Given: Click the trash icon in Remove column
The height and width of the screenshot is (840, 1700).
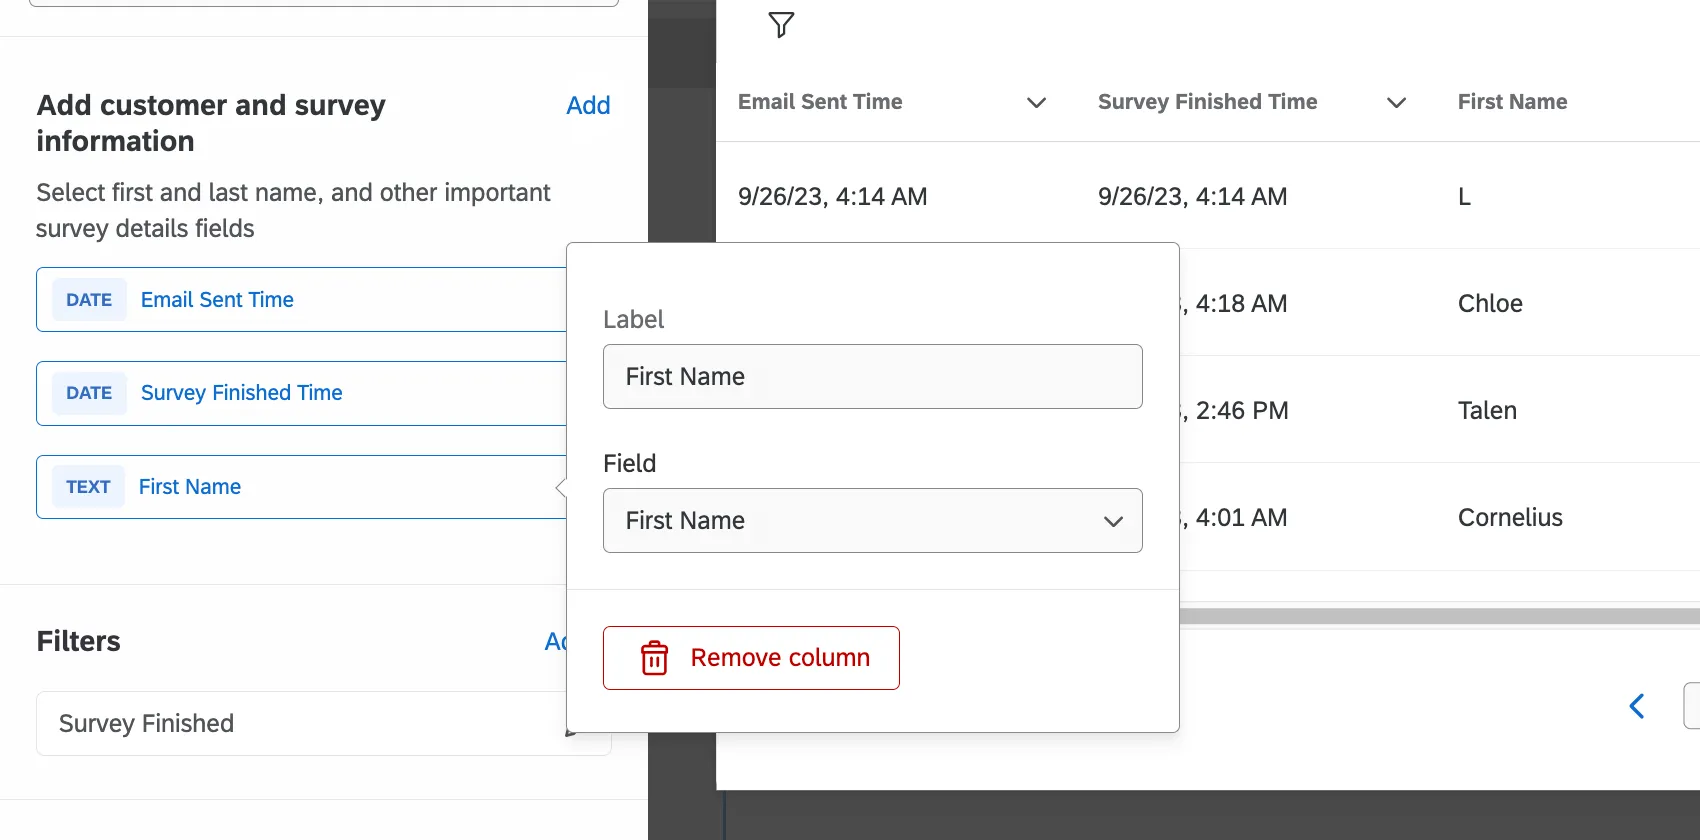Looking at the screenshot, I should [654, 658].
